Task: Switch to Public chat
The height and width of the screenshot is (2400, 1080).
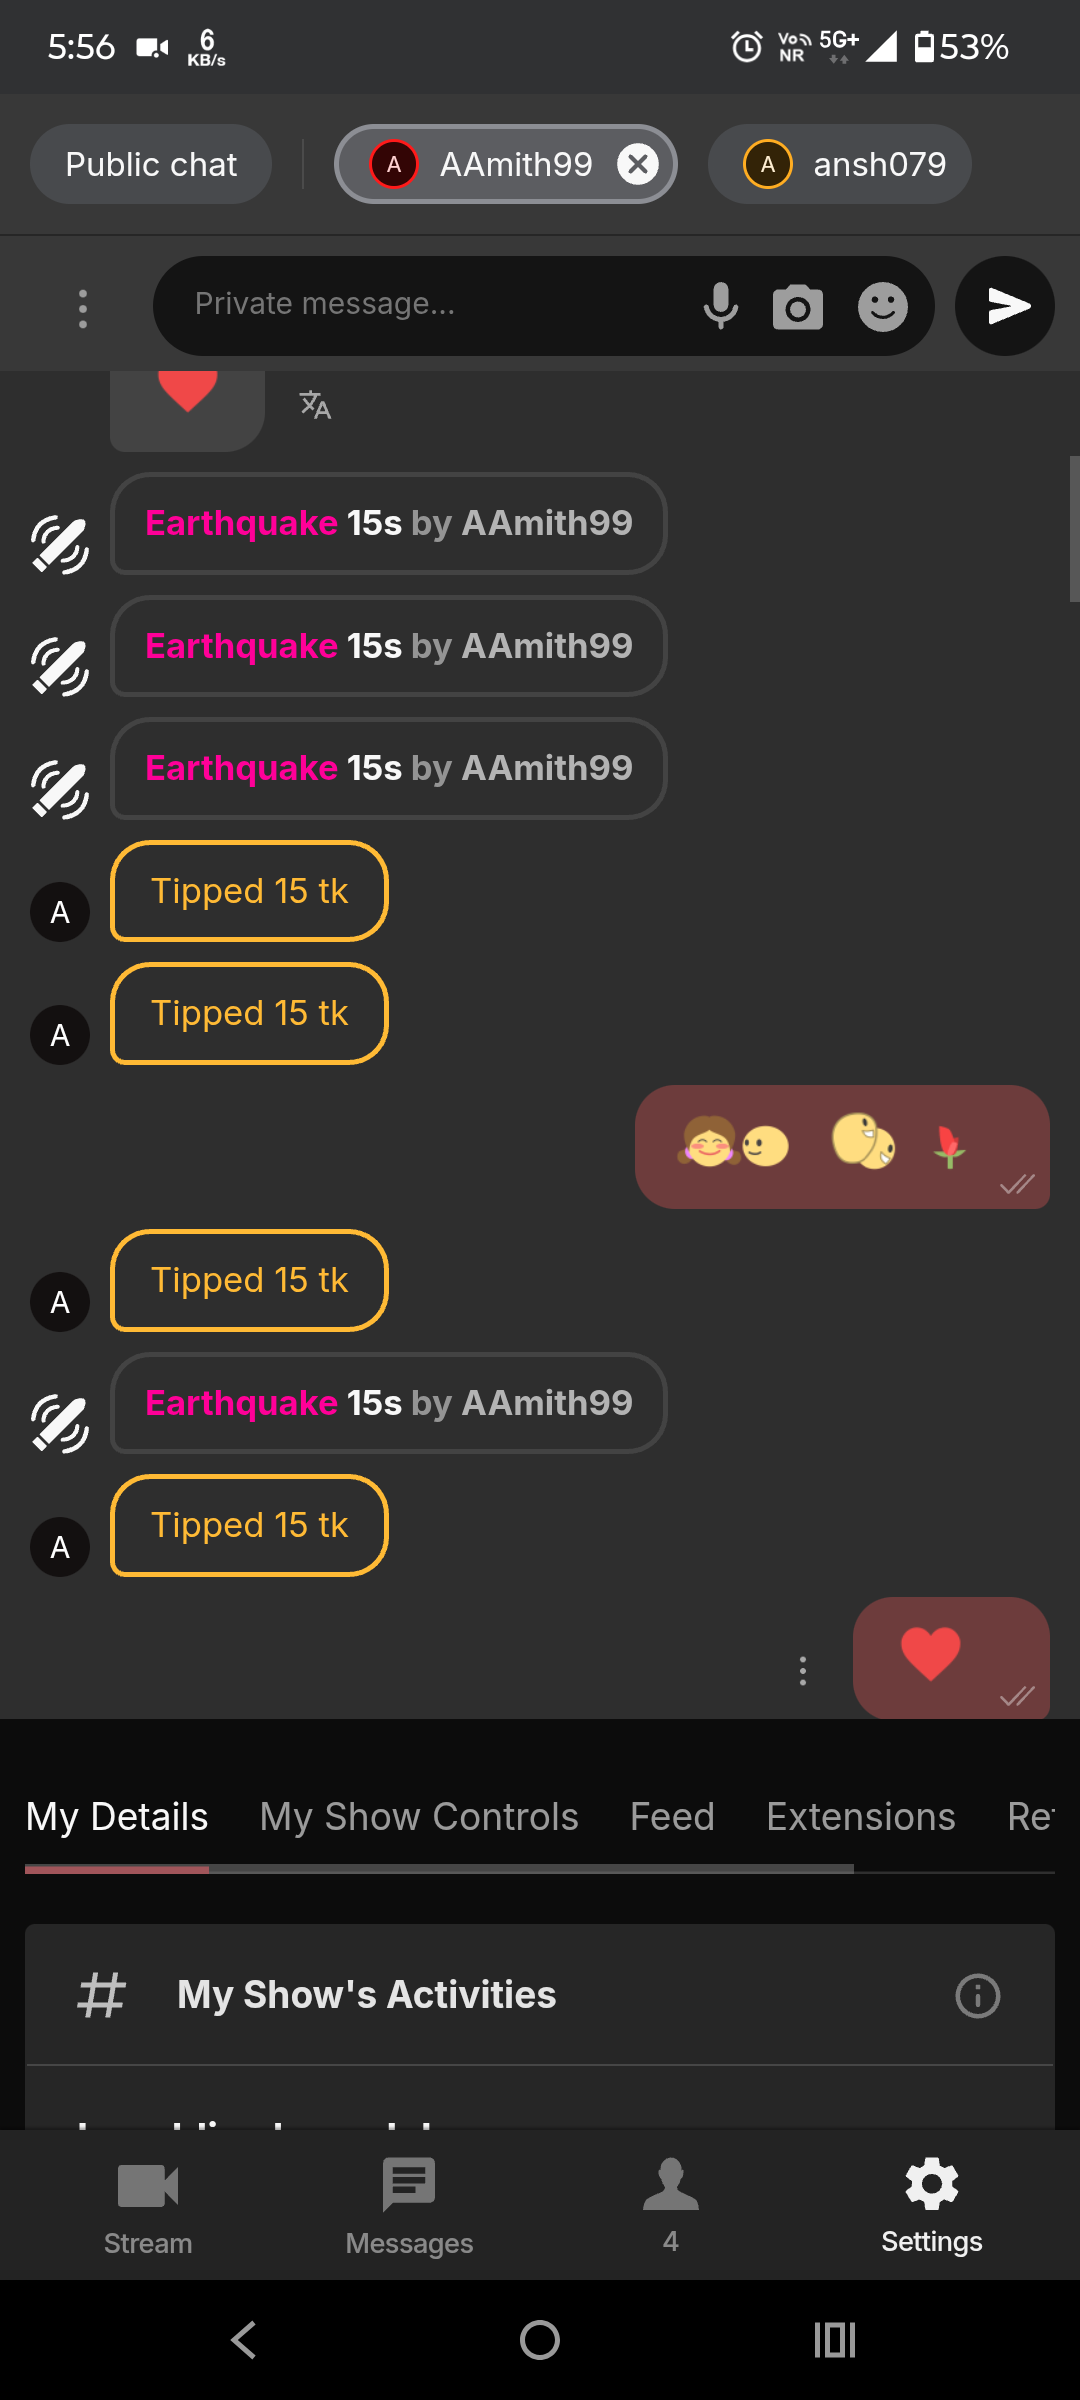Action: pyautogui.click(x=151, y=164)
